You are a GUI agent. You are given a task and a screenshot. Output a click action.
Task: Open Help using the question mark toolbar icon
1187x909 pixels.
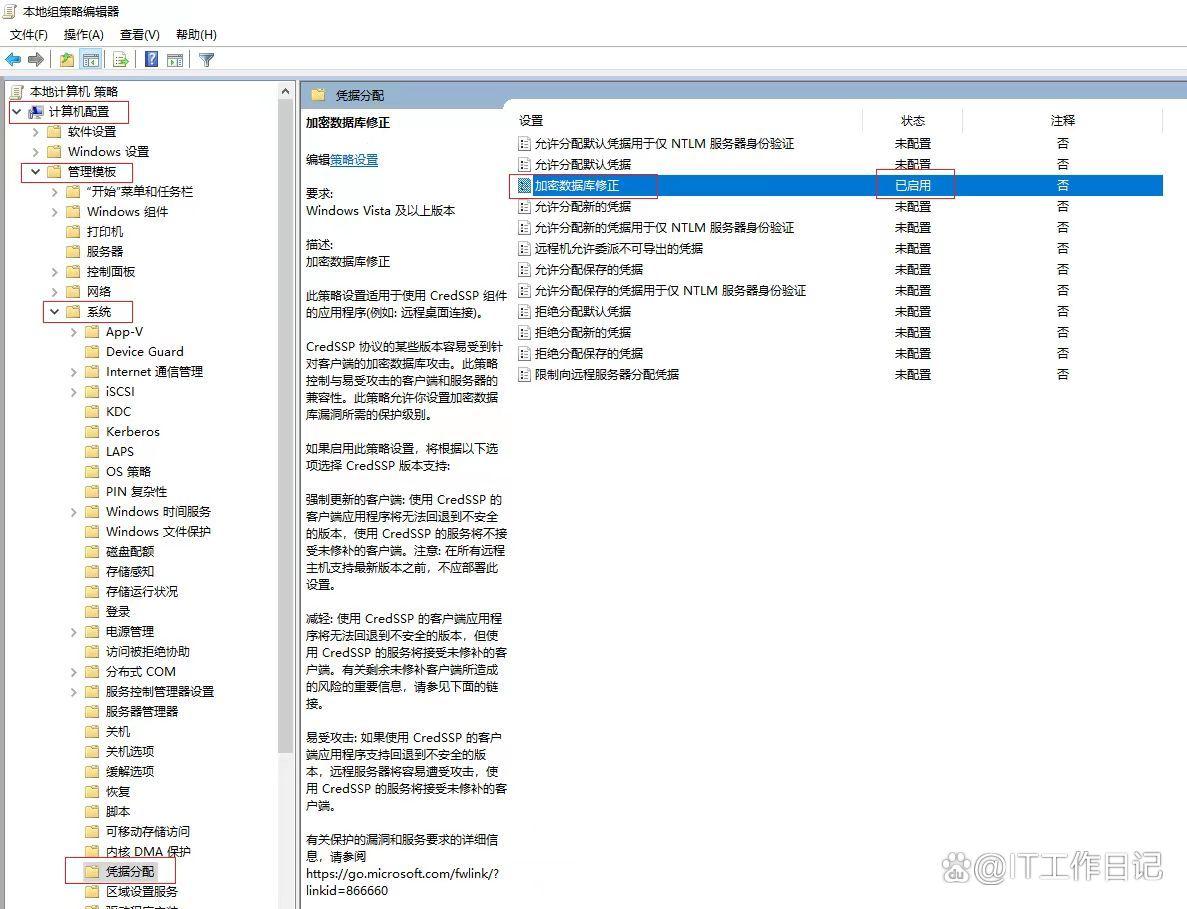pos(150,59)
